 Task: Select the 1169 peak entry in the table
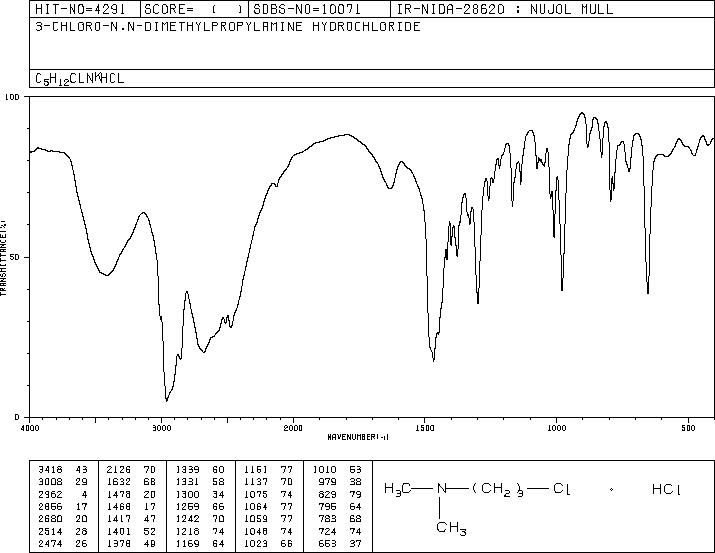tap(200, 544)
